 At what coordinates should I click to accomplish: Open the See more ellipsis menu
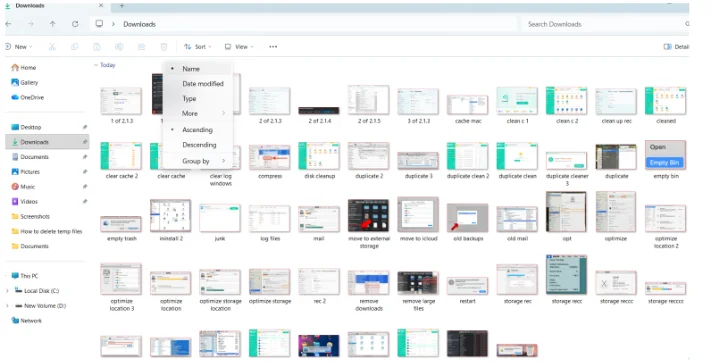[273, 47]
